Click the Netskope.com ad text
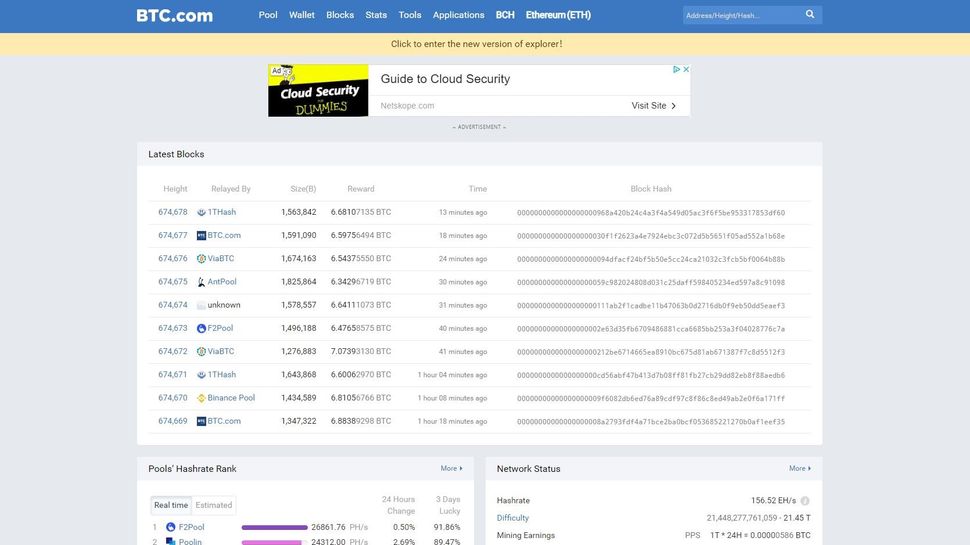The image size is (970, 545). (x=407, y=106)
